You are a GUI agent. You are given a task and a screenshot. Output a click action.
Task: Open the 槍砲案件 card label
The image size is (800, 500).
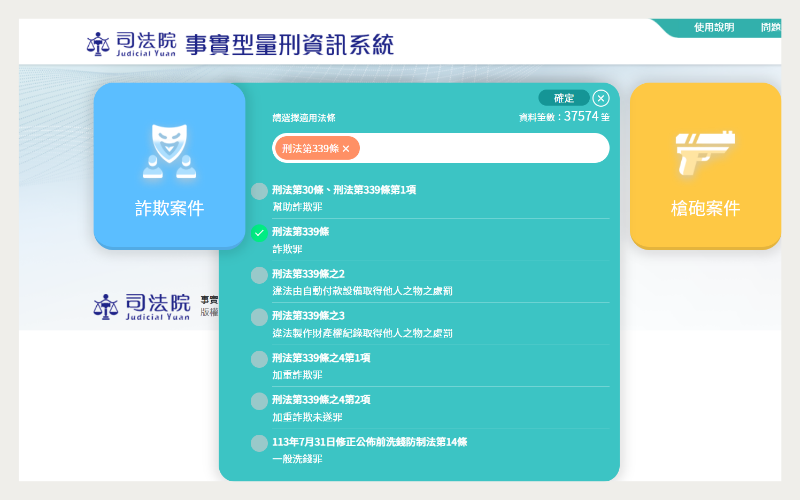705,209
